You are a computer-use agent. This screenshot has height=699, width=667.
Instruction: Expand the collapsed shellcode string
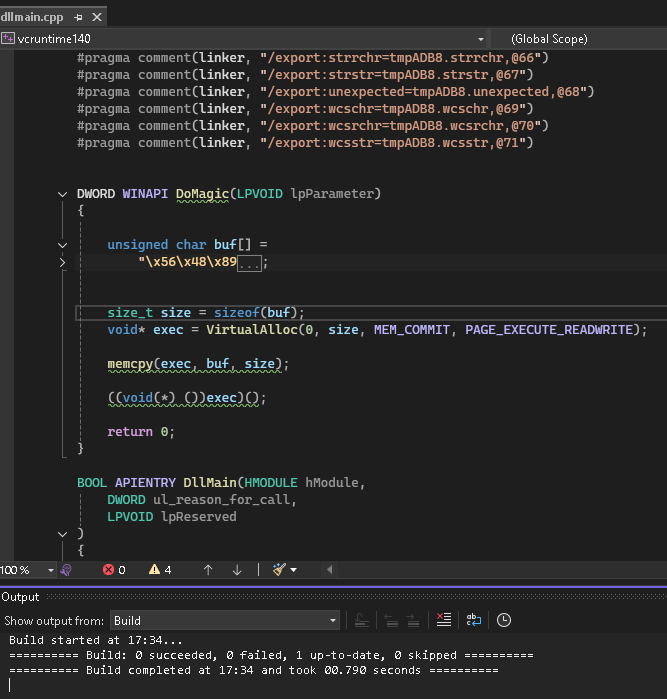(62, 263)
